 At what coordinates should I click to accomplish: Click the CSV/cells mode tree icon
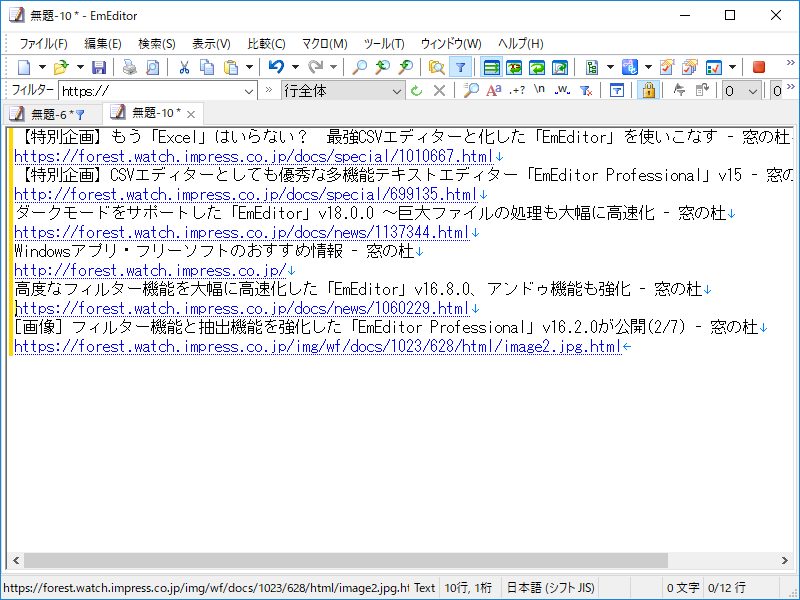(x=592, y=67)
